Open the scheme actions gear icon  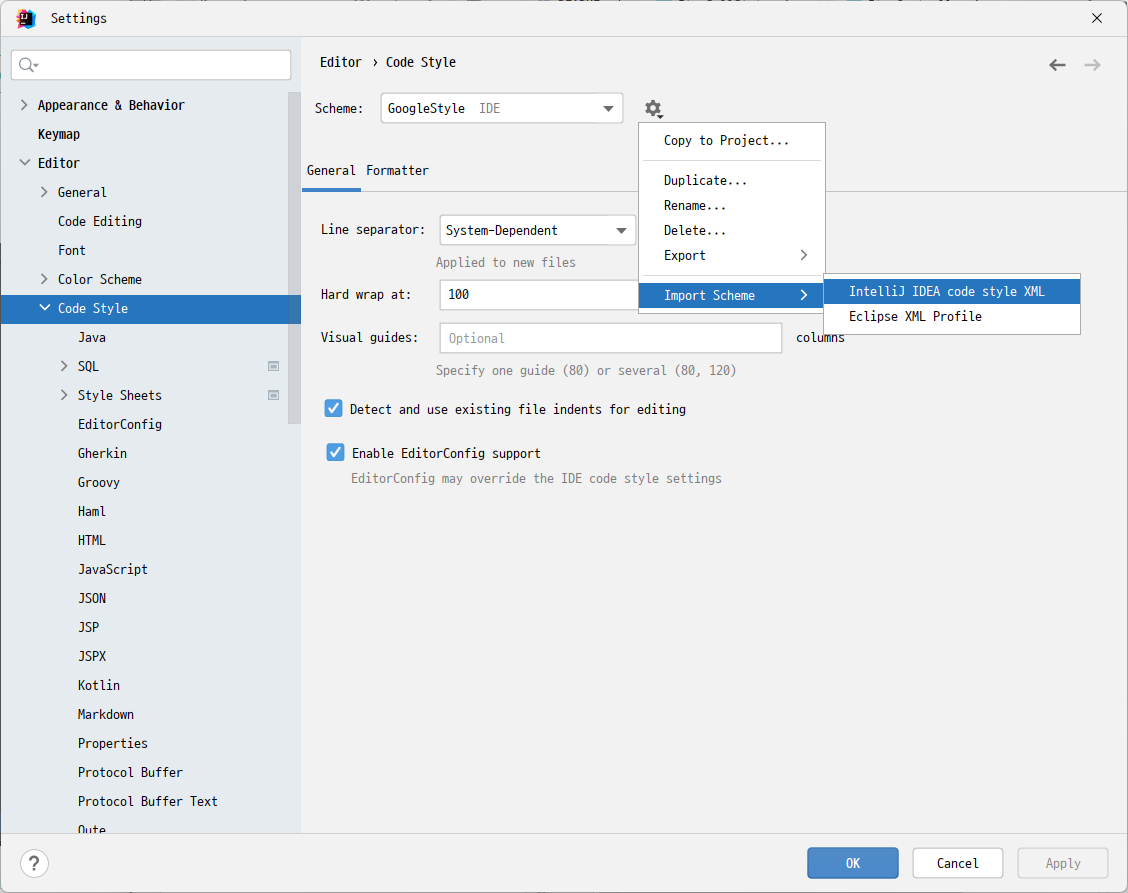653,109
